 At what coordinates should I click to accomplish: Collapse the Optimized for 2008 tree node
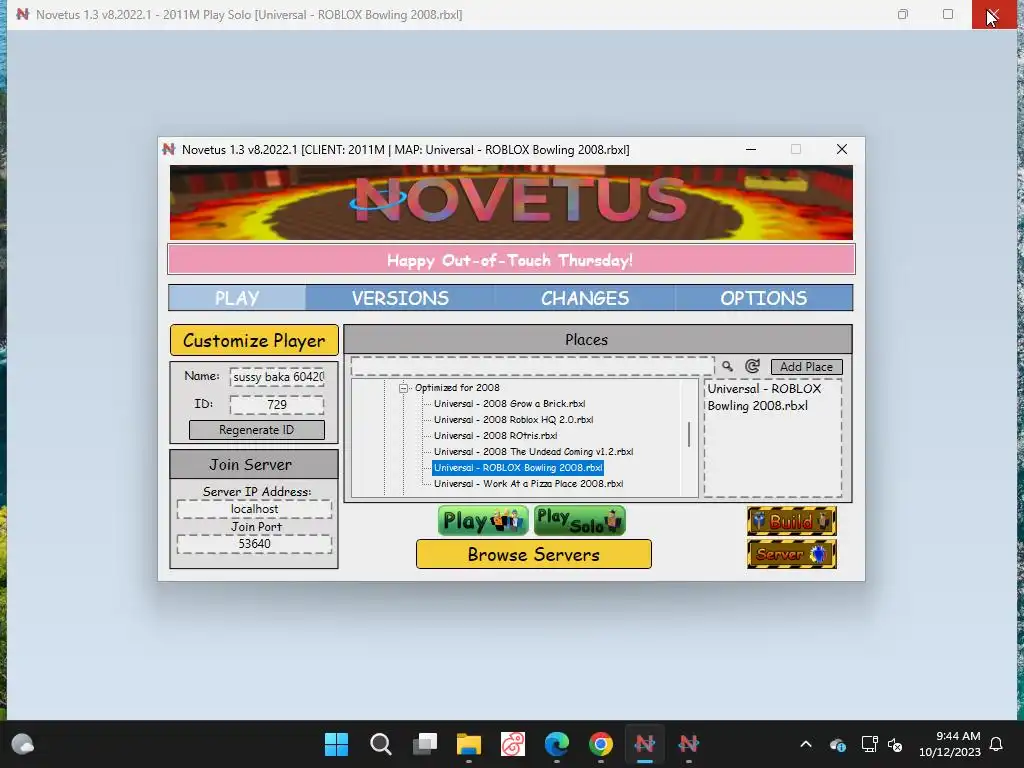pos(404,388)
